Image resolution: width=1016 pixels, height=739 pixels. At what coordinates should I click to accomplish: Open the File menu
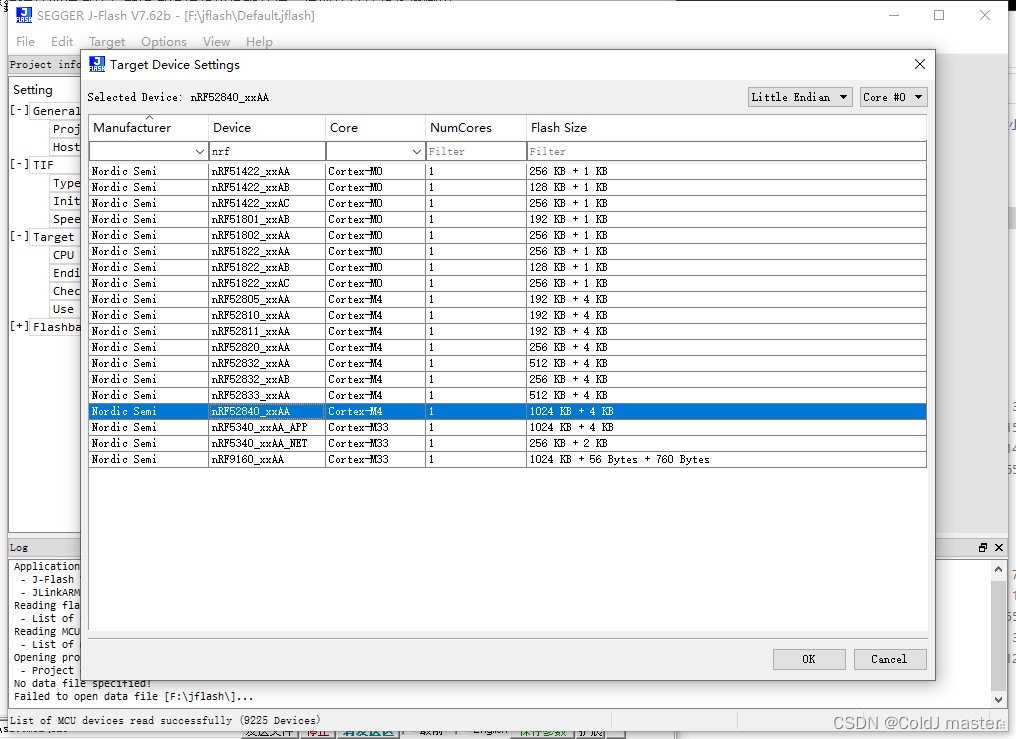tap(25, 41)
